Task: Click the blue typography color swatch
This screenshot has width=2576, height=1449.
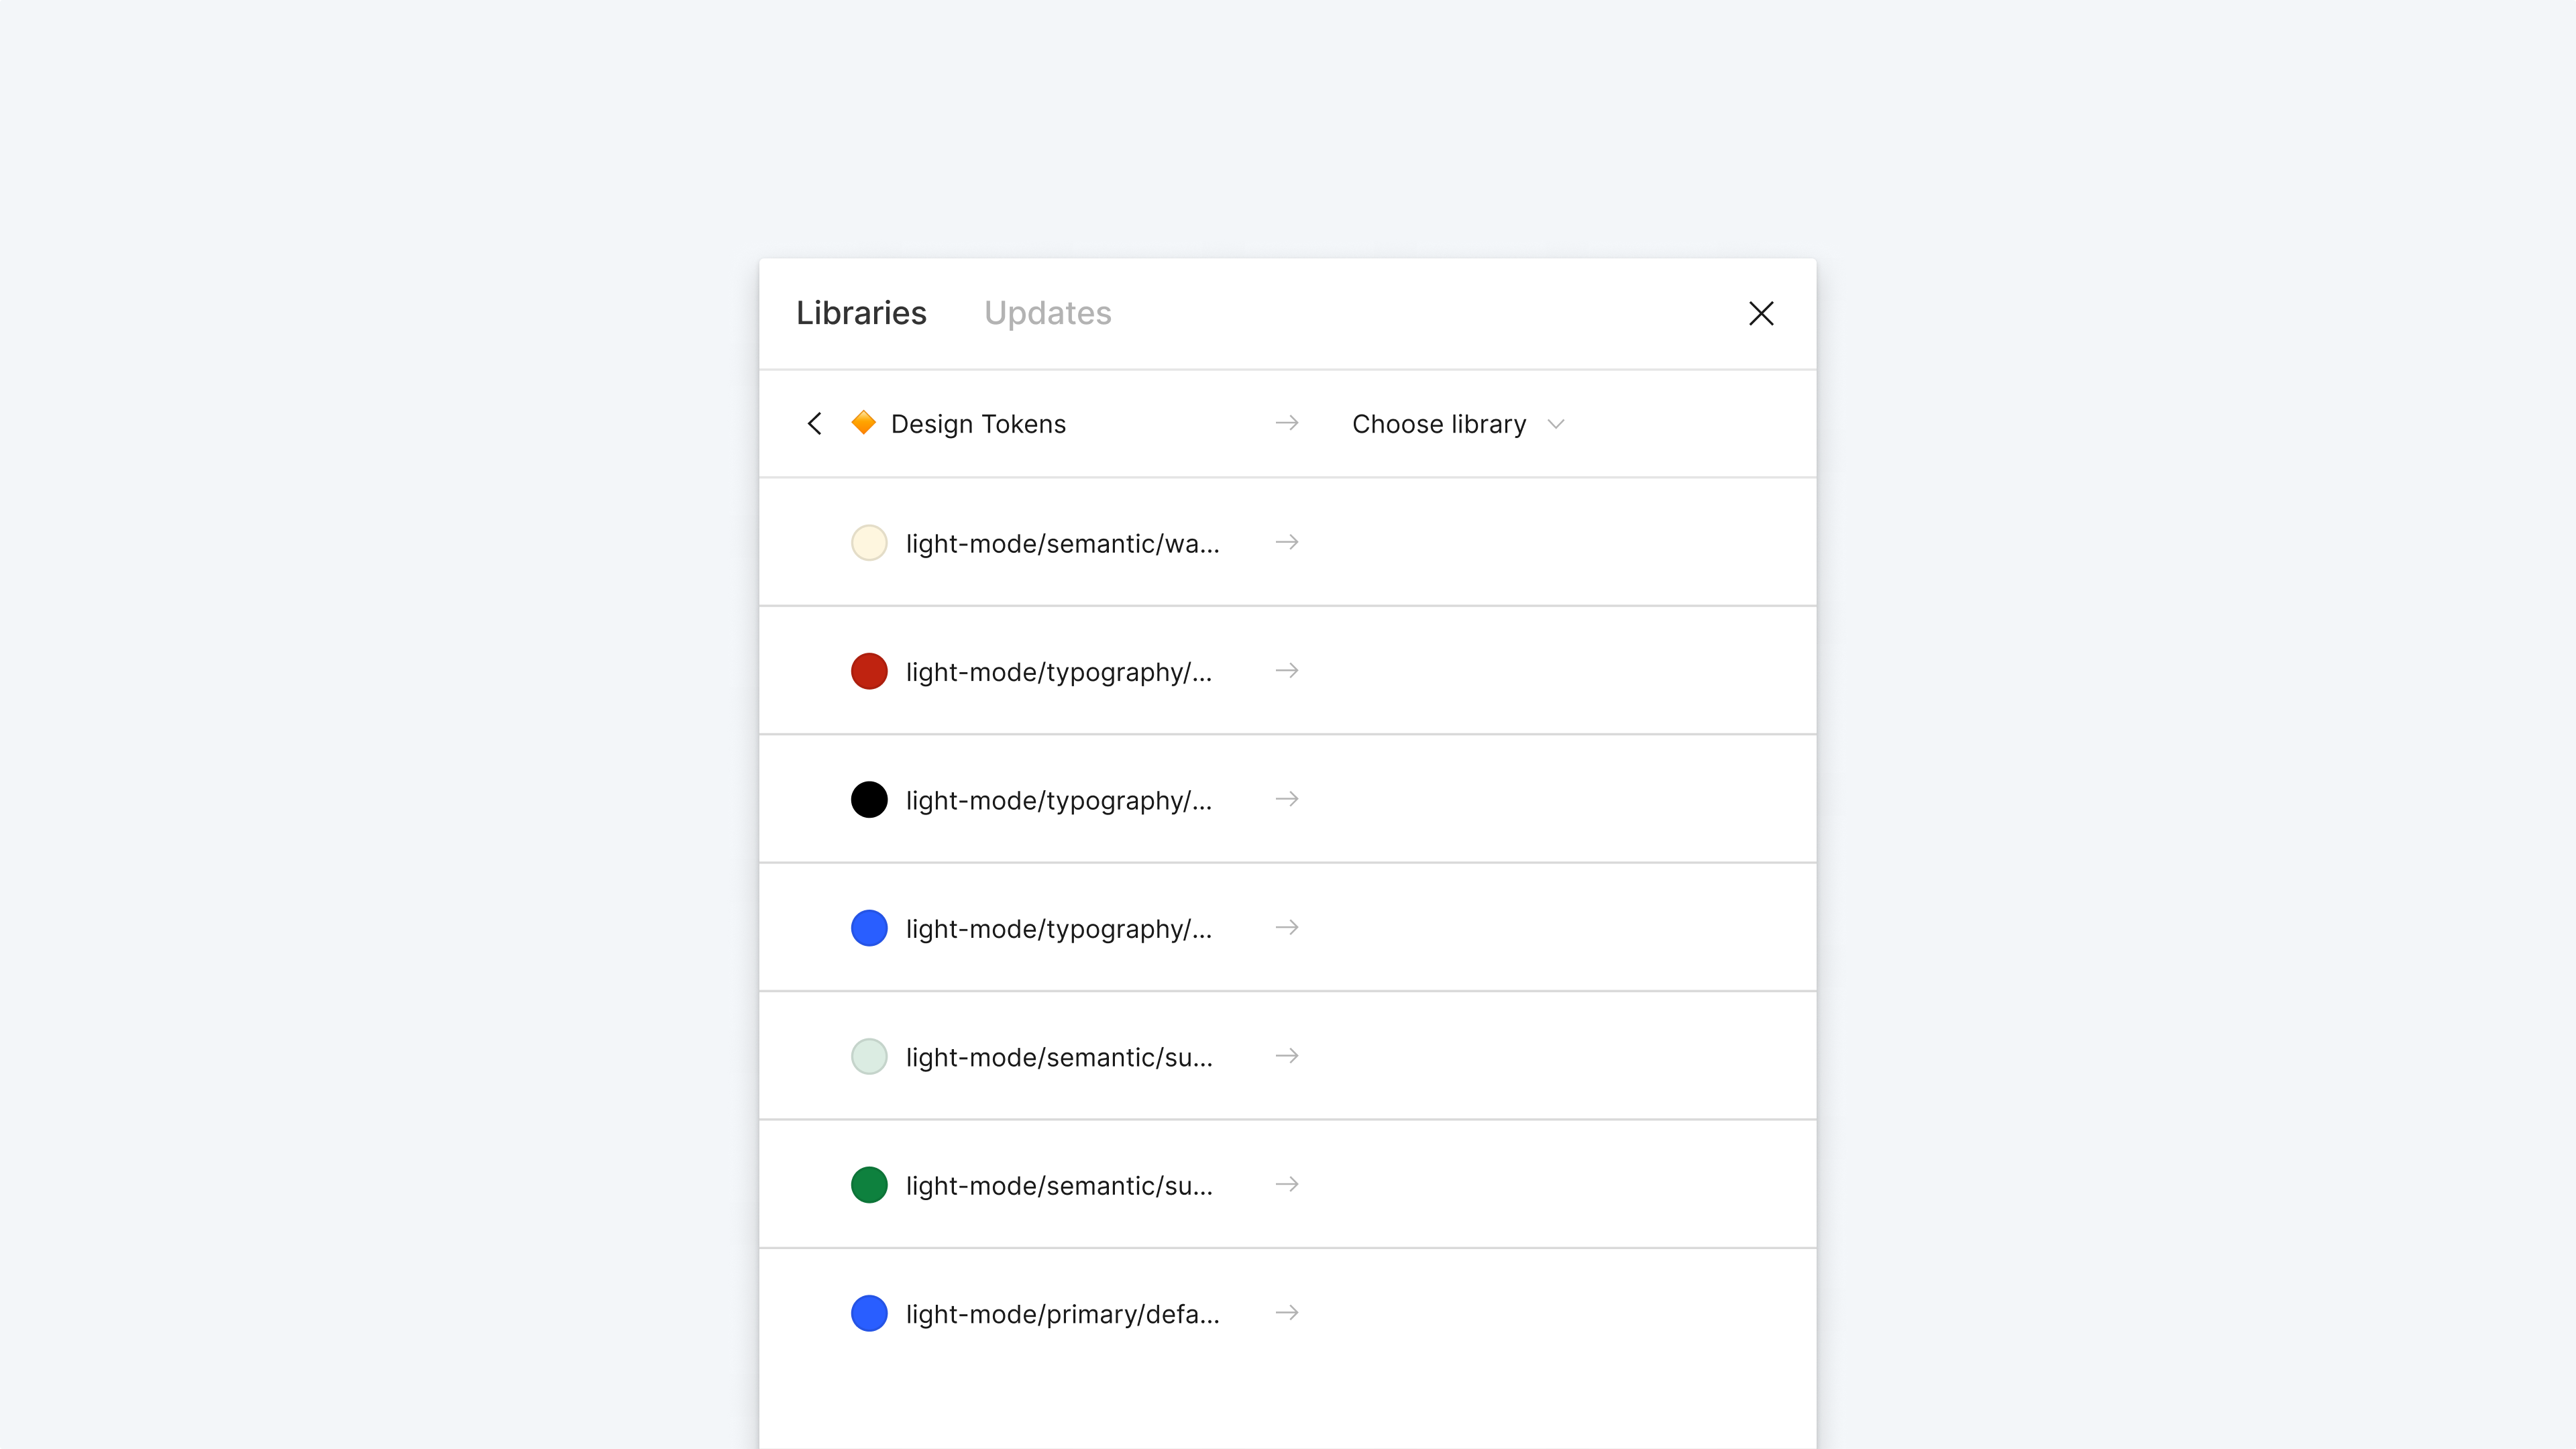Action: [869, 928]
